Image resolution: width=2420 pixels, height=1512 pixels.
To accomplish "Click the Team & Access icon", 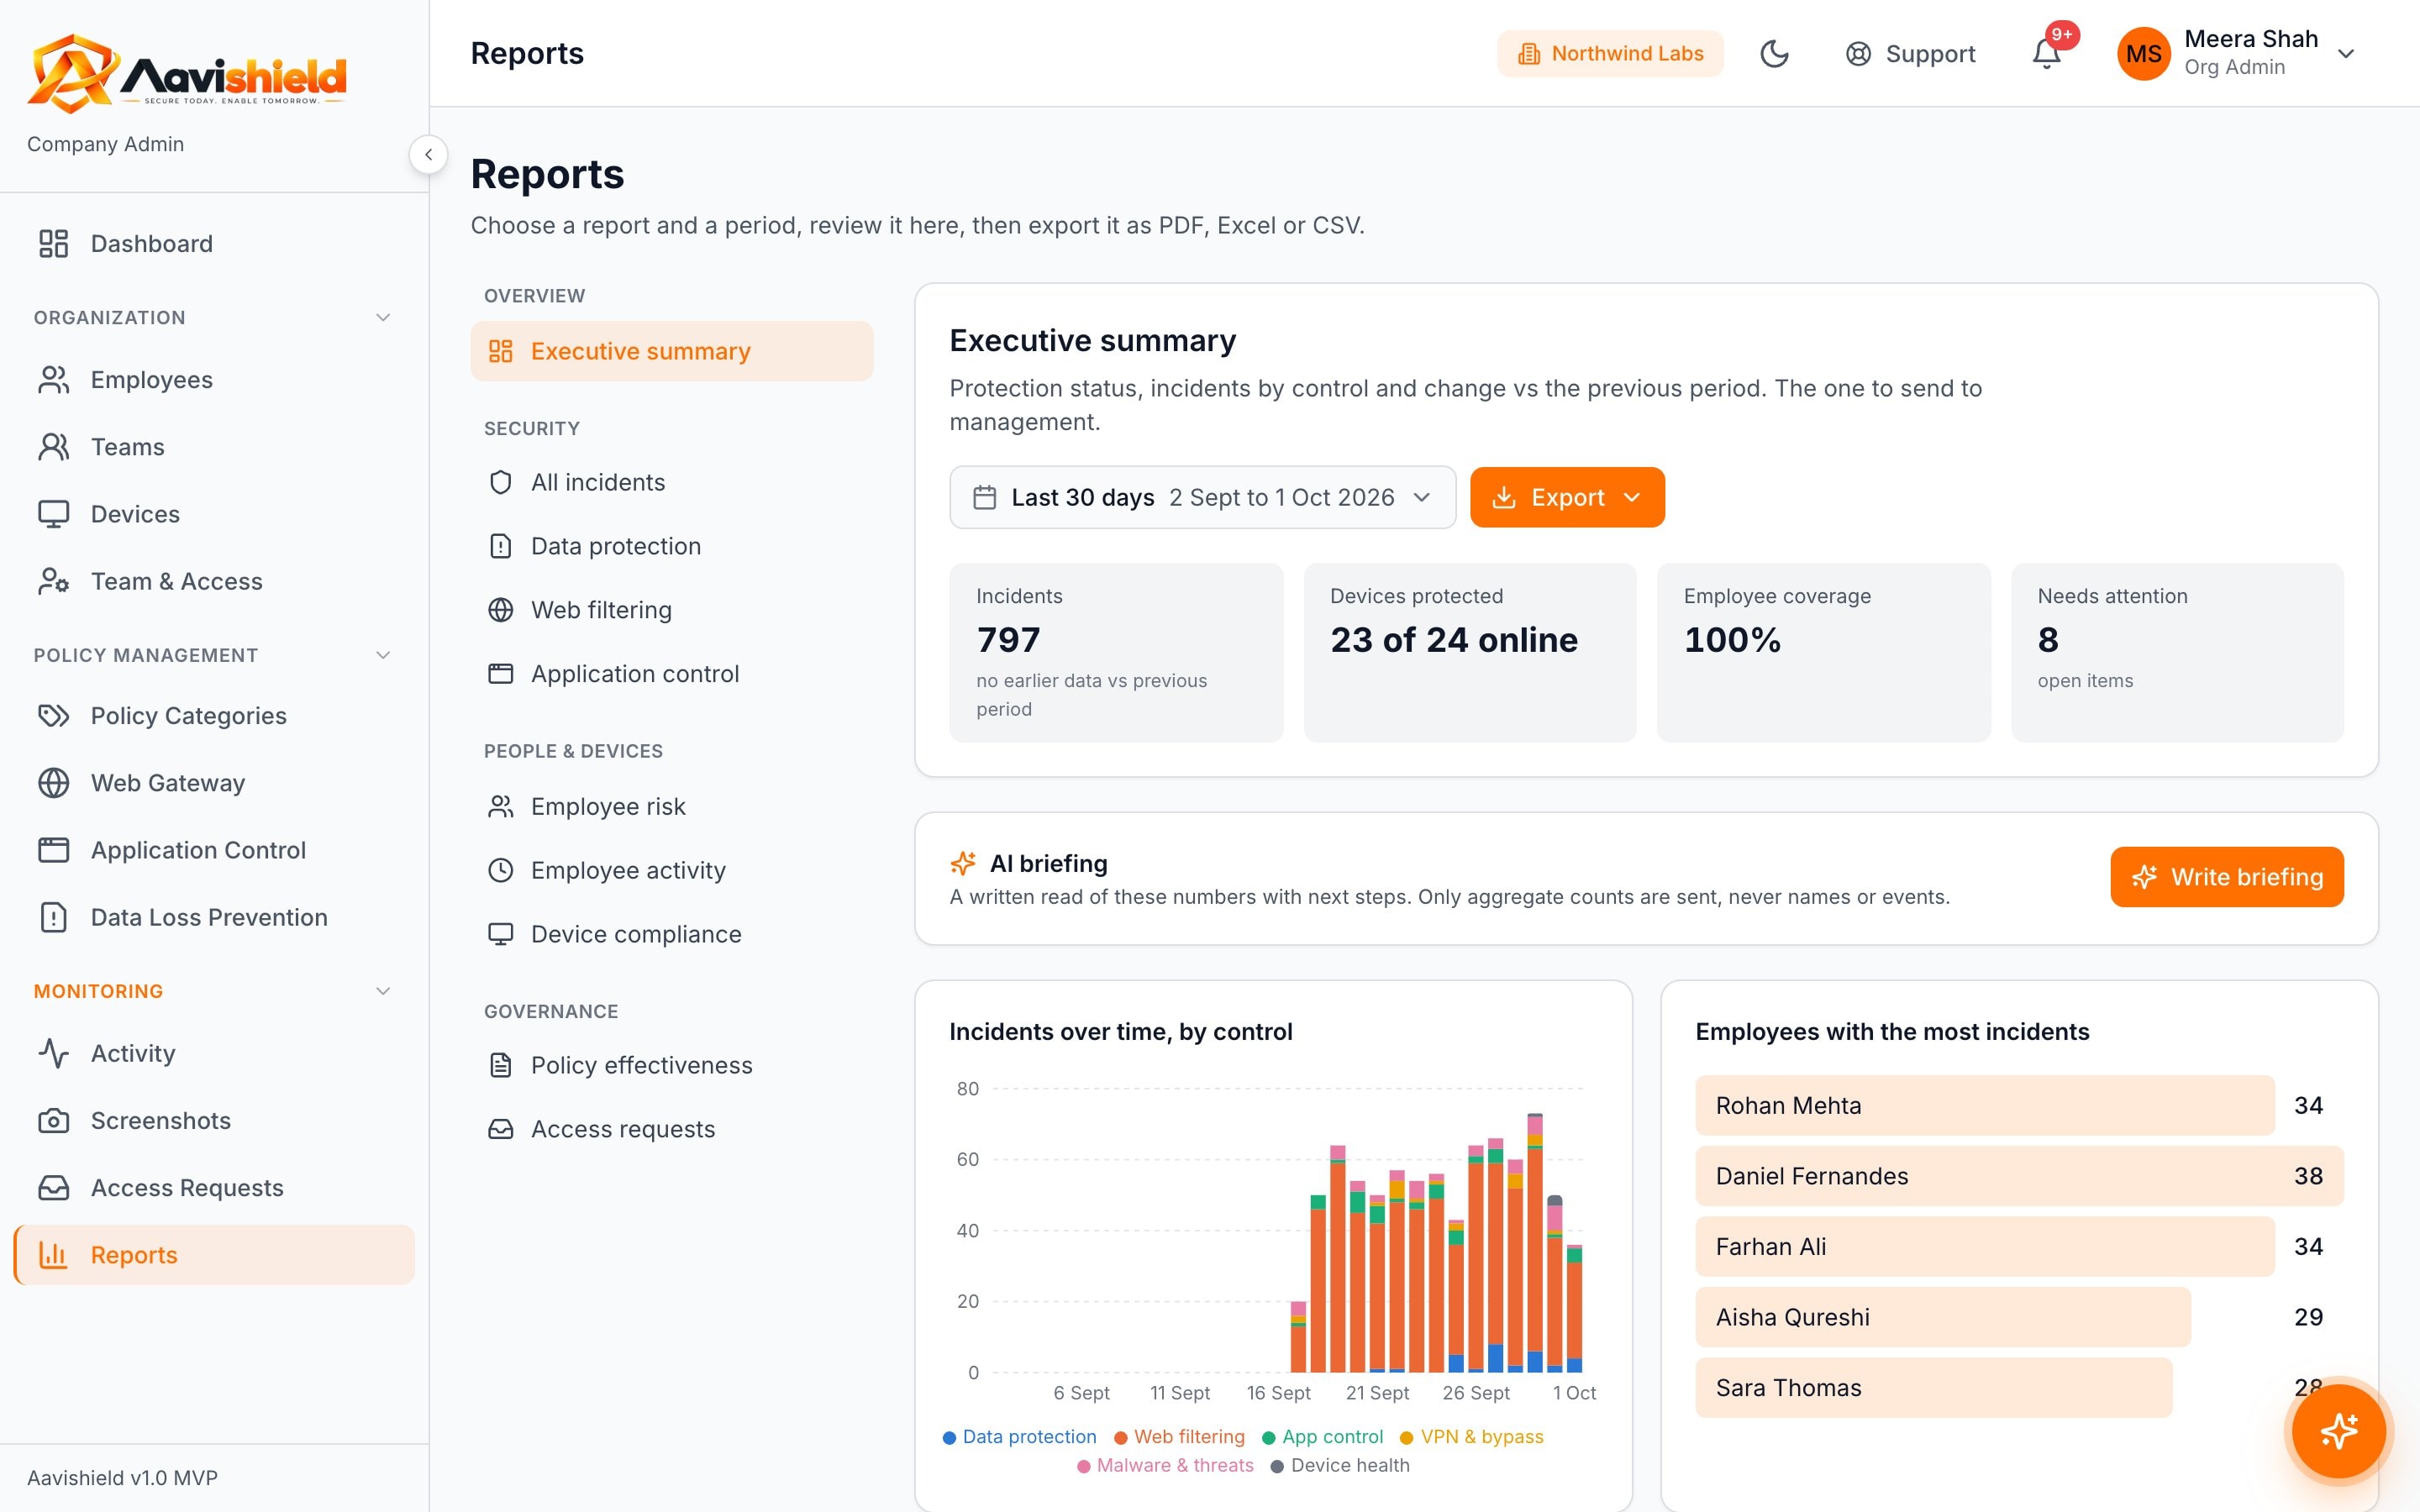I will [x=54, y=581].
